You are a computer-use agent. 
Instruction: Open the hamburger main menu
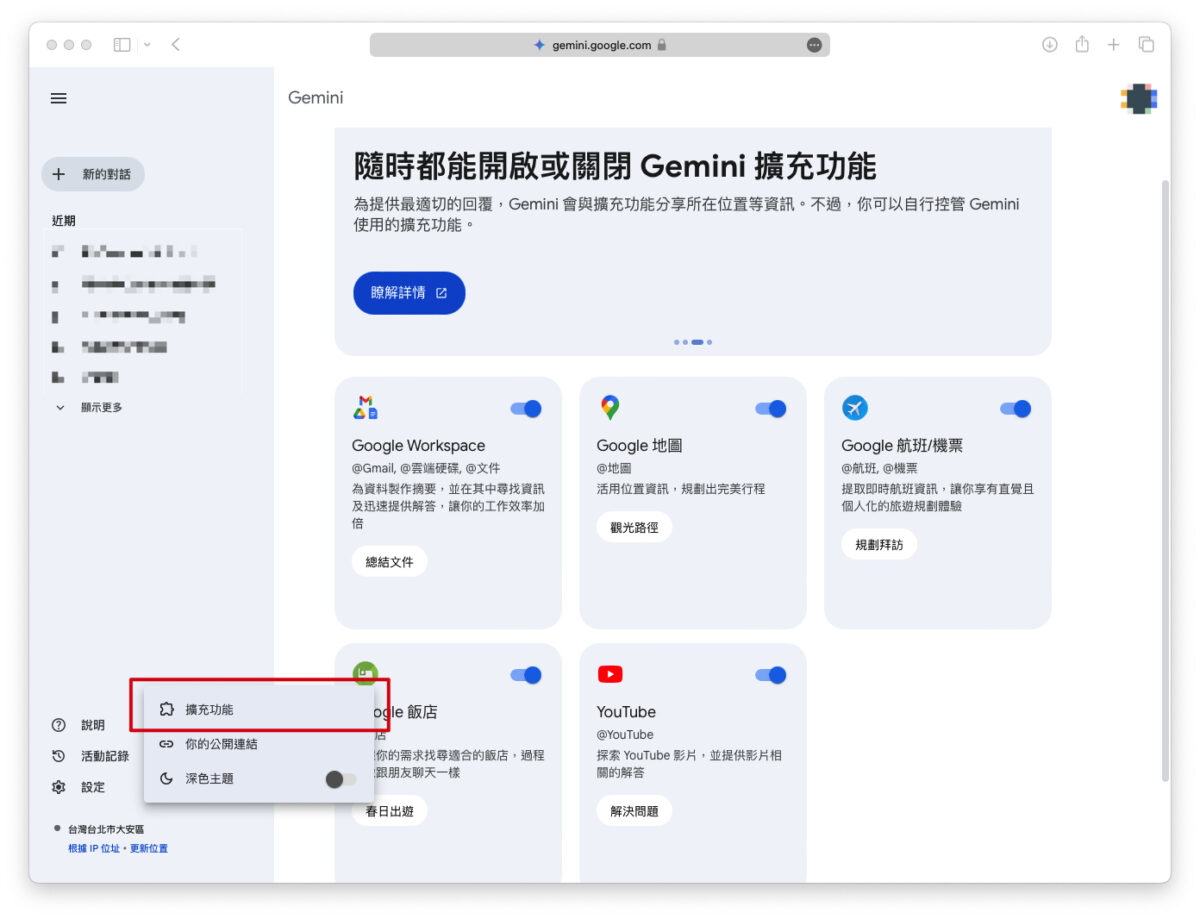59,98
